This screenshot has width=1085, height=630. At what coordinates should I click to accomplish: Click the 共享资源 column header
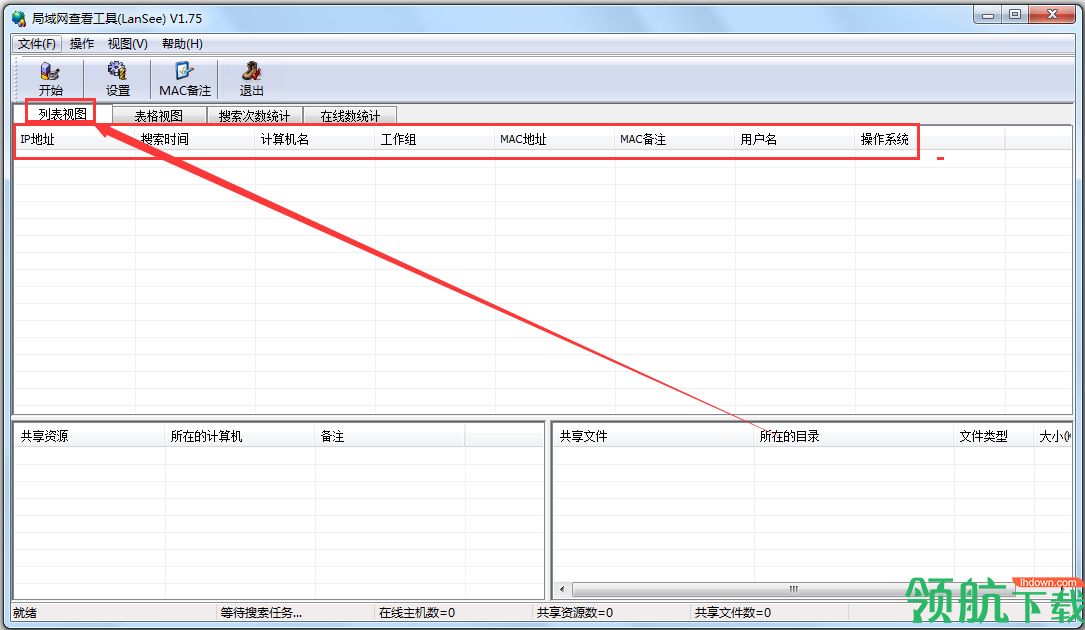90,436
